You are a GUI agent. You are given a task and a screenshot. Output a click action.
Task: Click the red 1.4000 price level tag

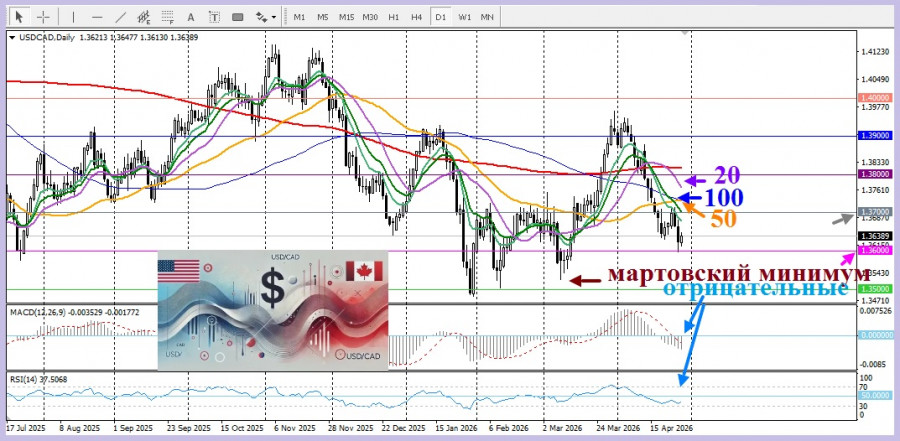point(872,98)
